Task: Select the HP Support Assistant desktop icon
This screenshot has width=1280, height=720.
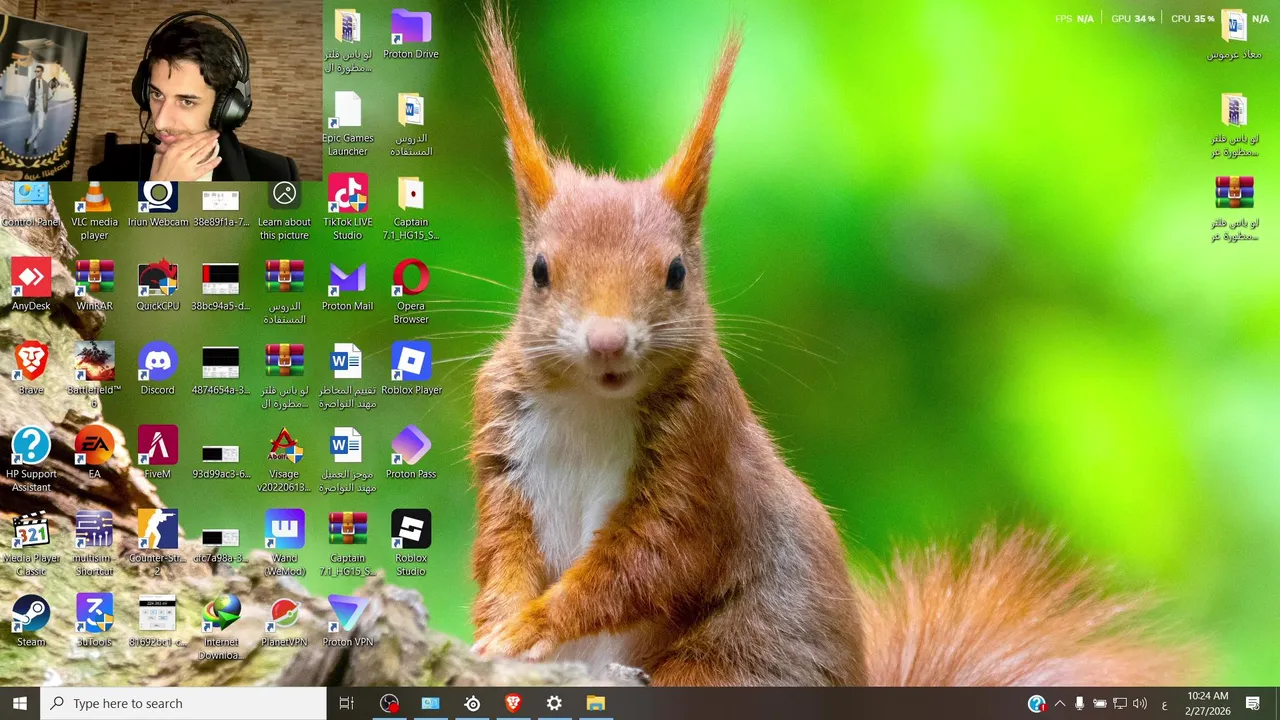Action: click(x=31, y=460)
